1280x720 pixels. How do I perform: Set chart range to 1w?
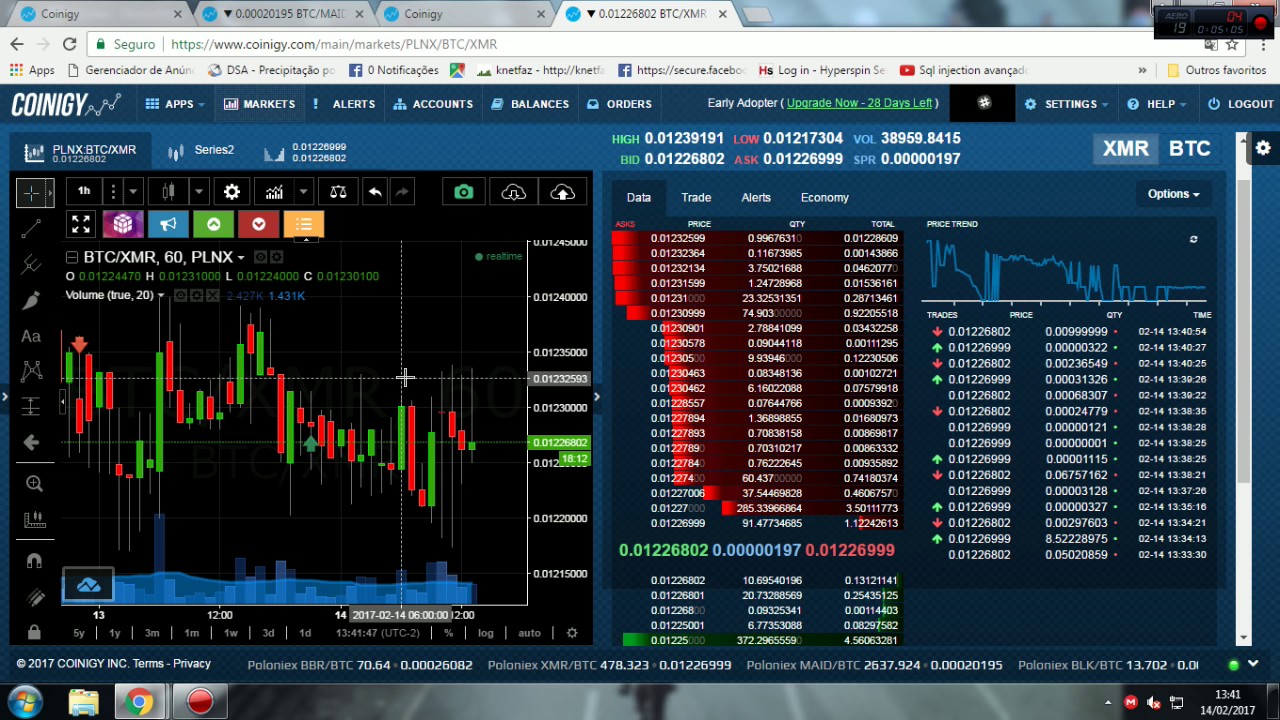pyautogui.click(x=231, y=632)
